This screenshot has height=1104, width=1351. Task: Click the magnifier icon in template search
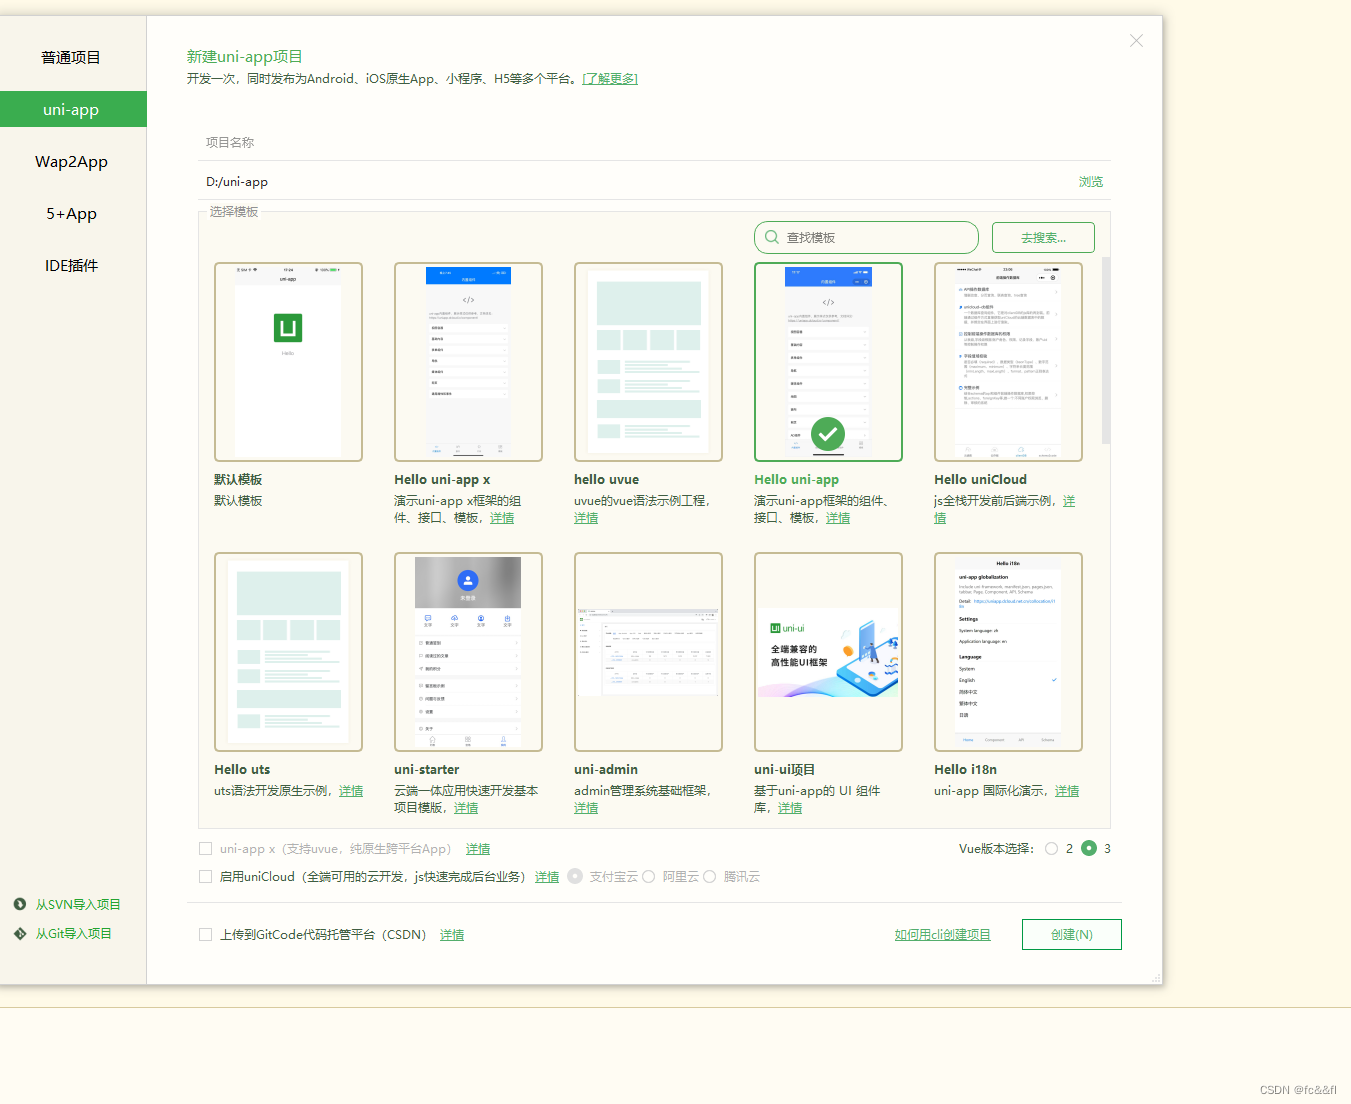[771, 237]
